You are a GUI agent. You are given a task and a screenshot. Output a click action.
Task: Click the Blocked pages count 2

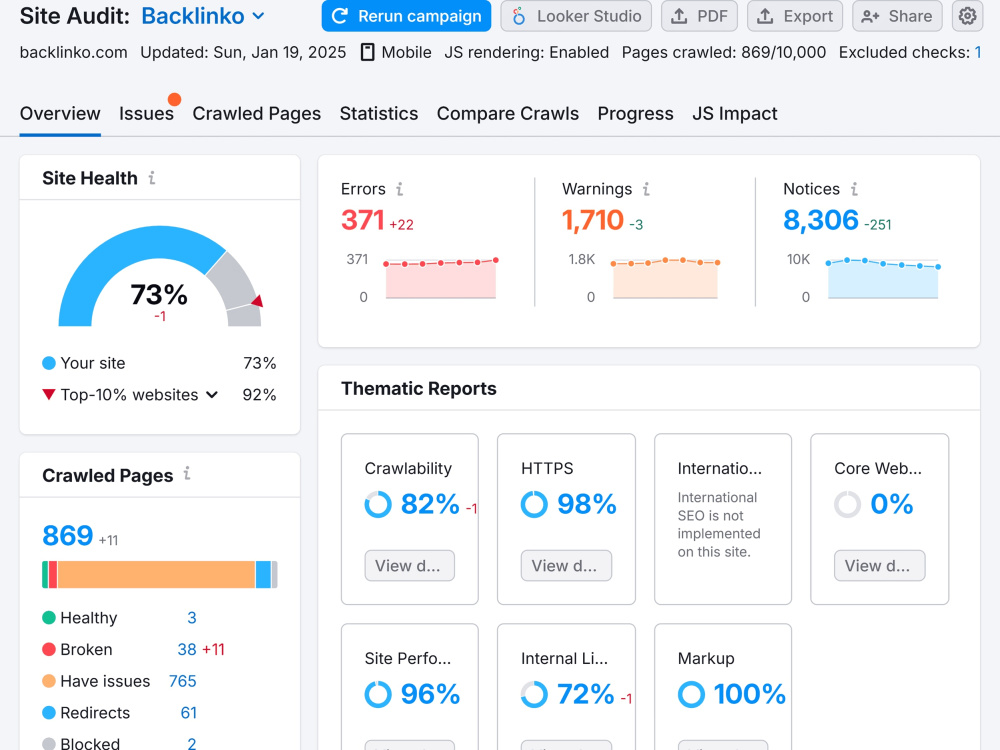click(191, 744)
